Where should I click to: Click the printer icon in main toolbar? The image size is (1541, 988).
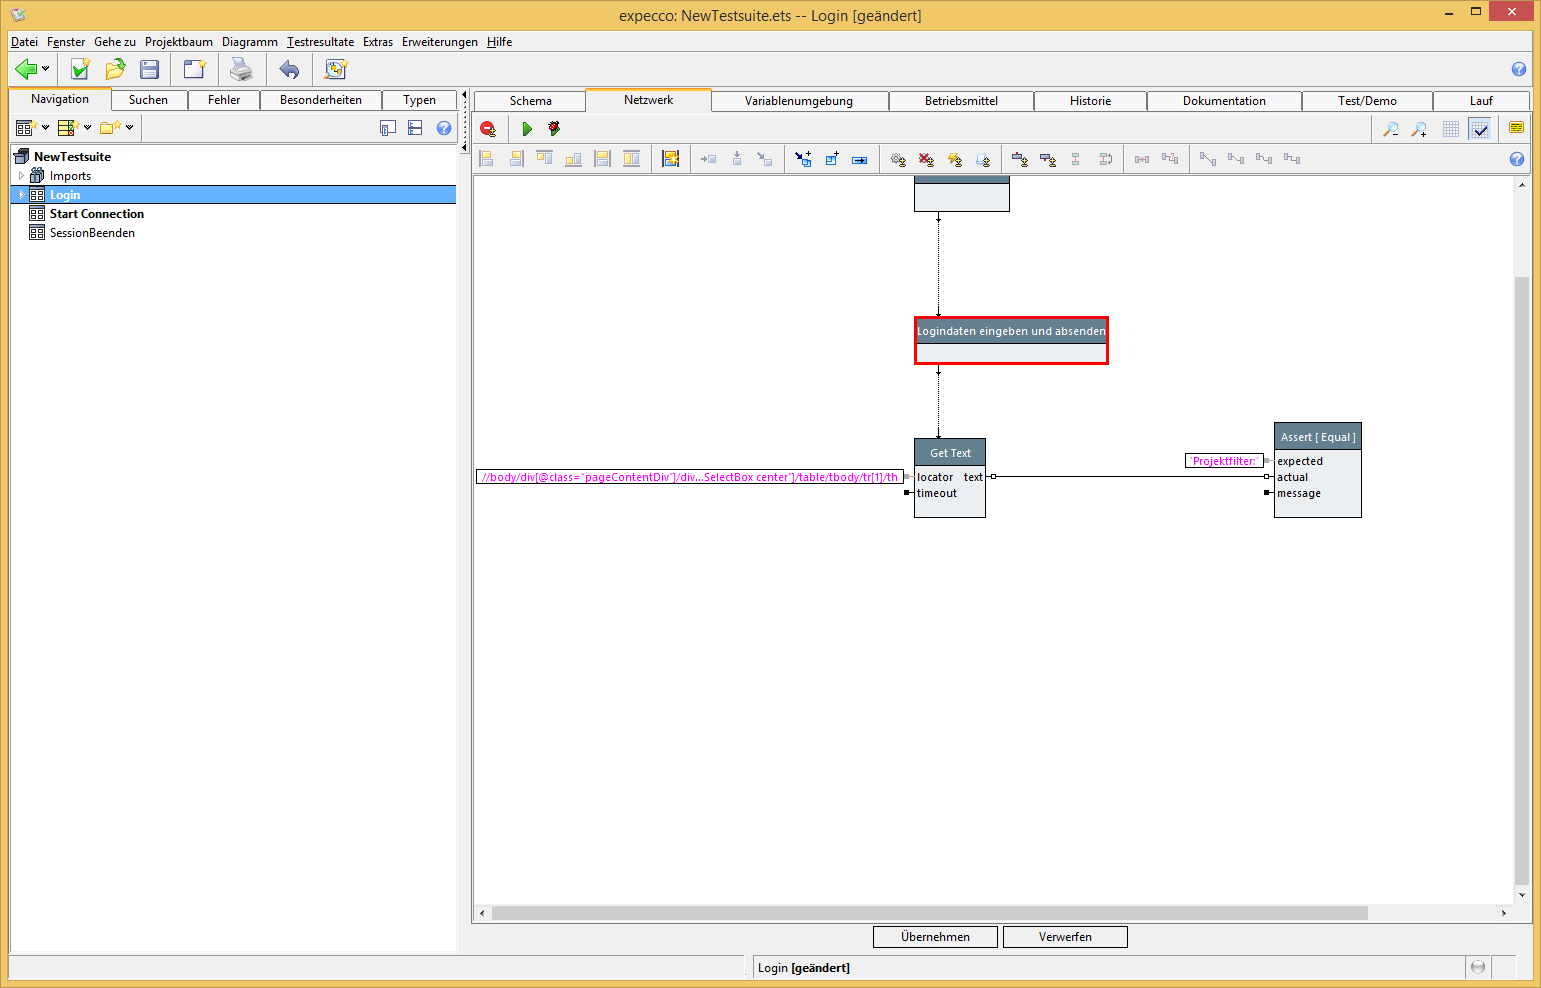point(241,69)
